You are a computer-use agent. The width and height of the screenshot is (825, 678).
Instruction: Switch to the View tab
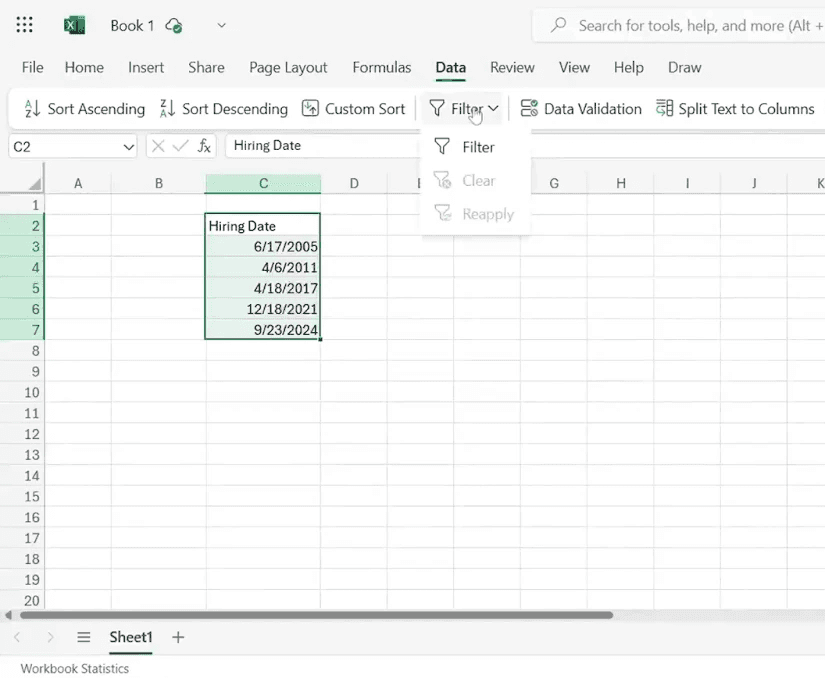(574, 67)
